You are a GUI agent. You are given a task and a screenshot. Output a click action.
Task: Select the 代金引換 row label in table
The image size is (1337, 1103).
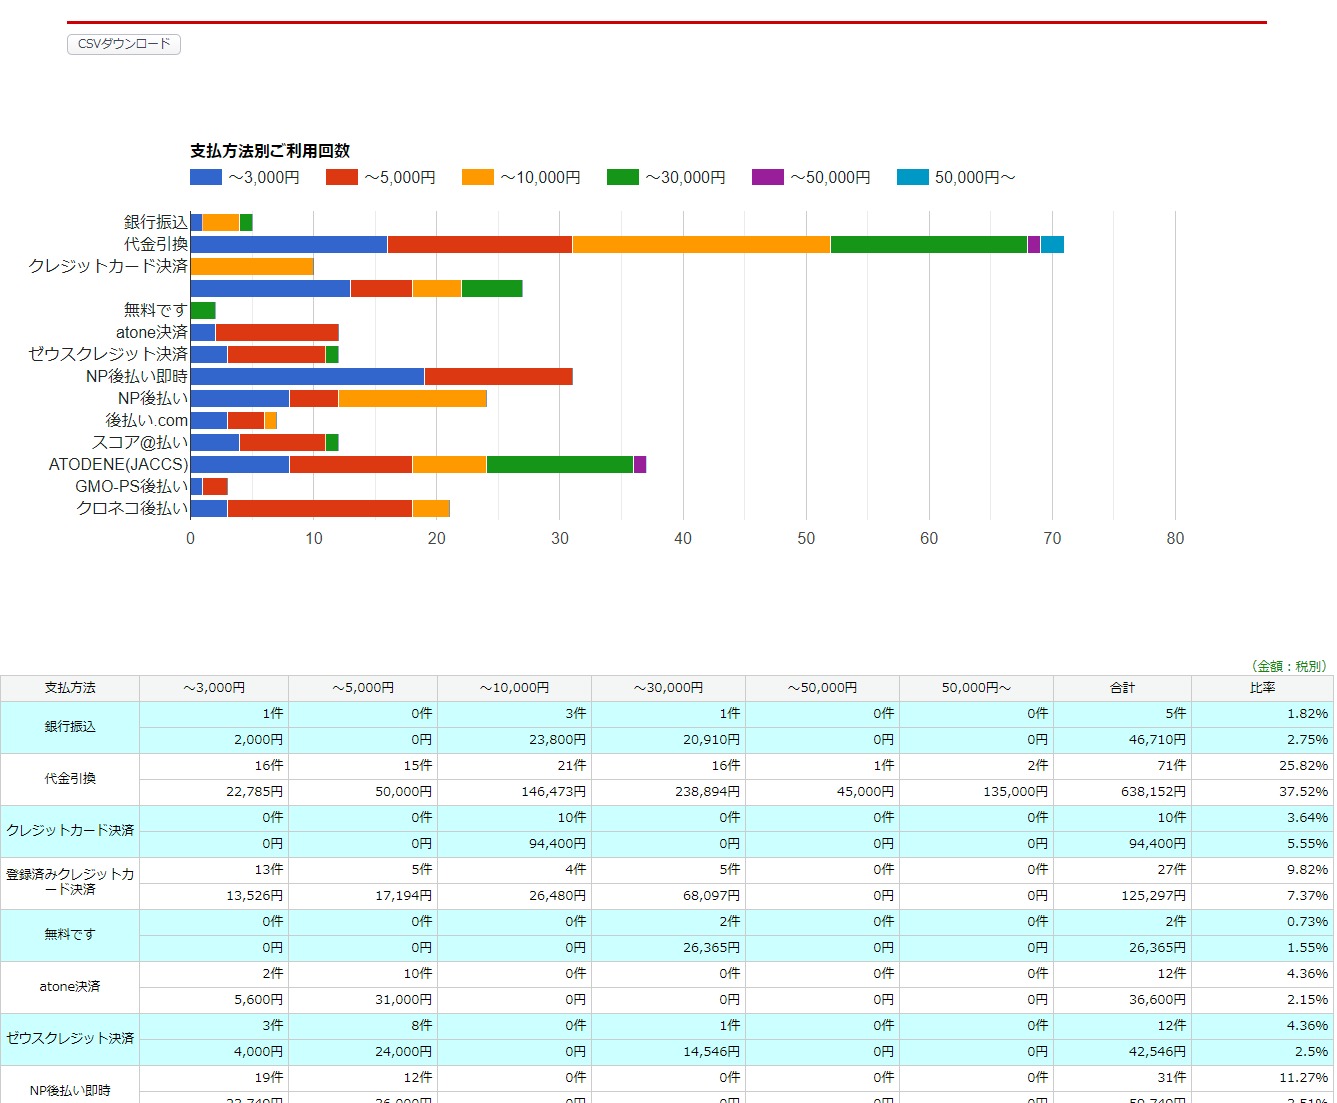click(70, 779)
